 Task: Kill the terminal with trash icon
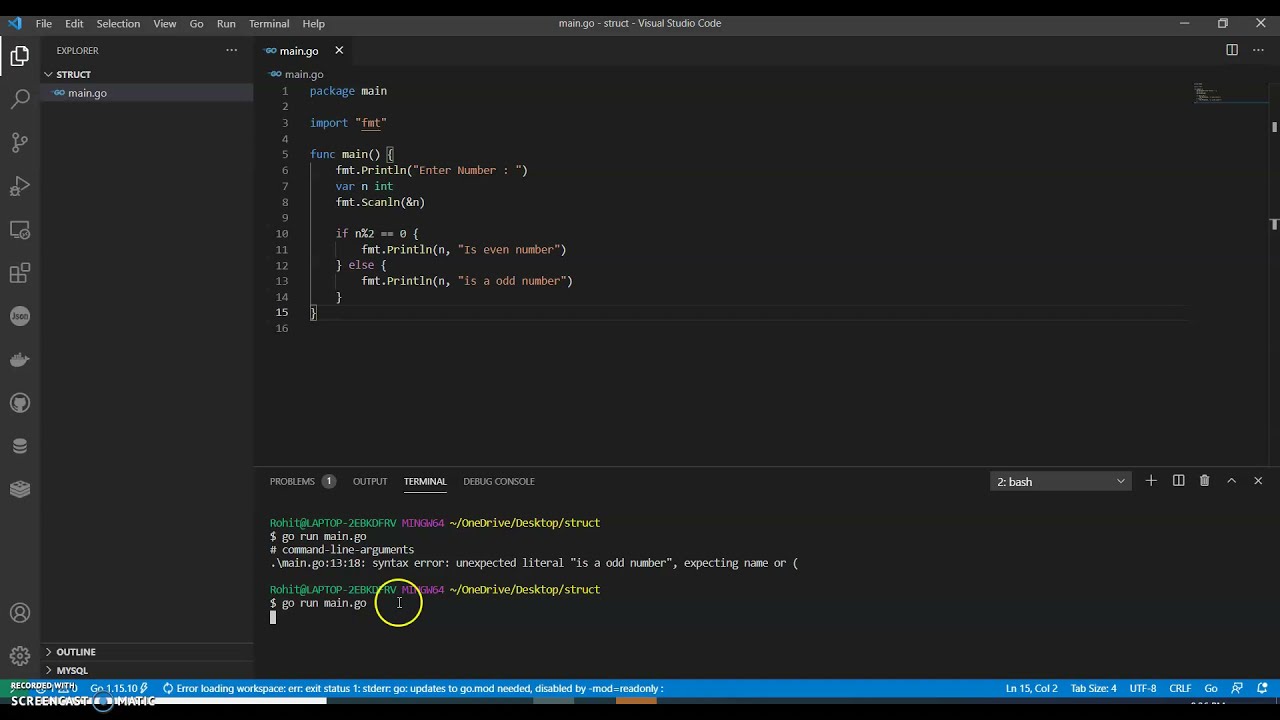pyautogui.click(x=1204, y=481)
